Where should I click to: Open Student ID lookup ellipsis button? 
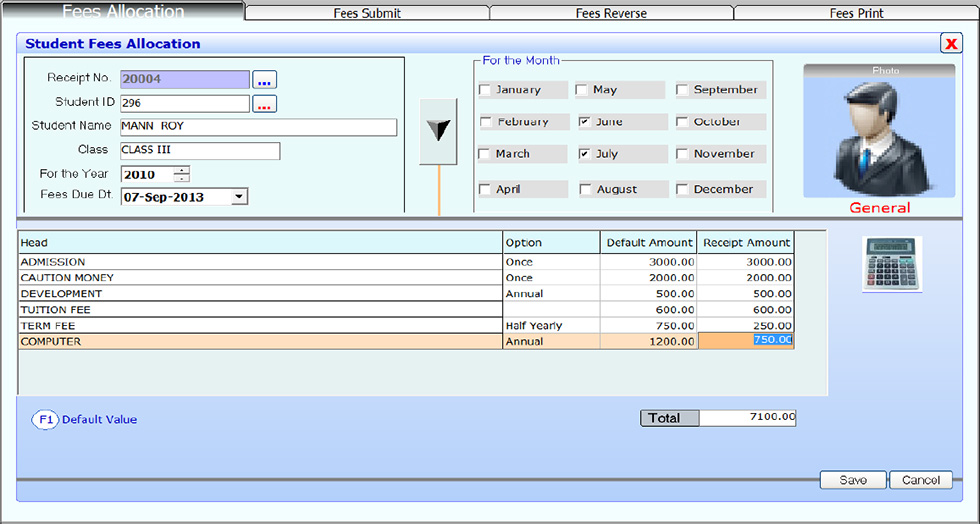coord(264,104)
